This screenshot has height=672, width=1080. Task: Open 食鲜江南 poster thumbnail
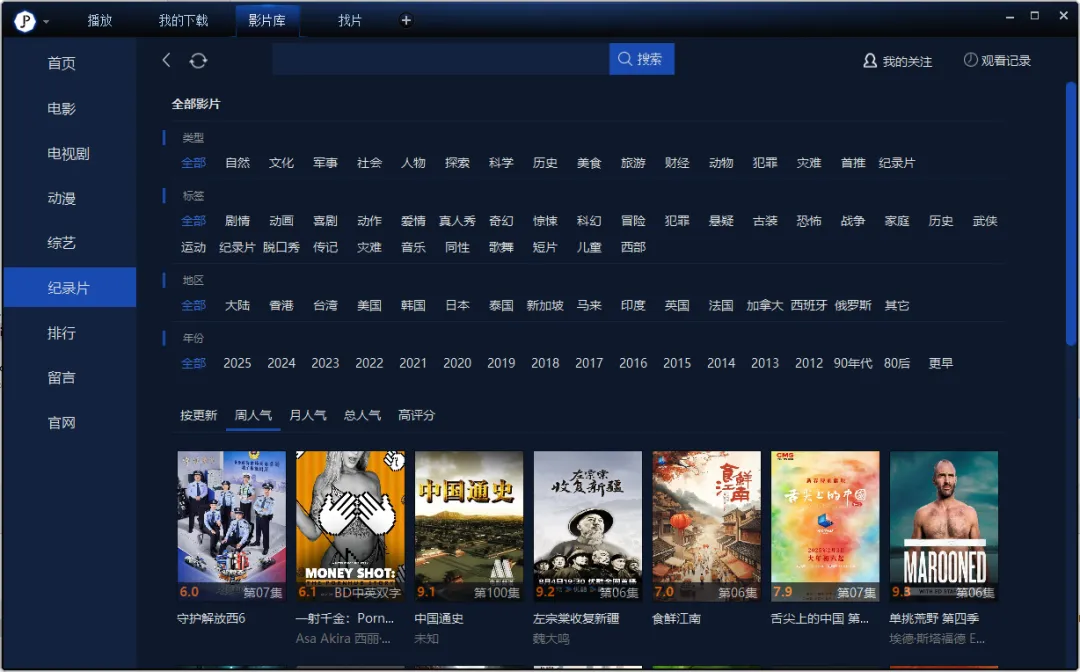point(707,526)
